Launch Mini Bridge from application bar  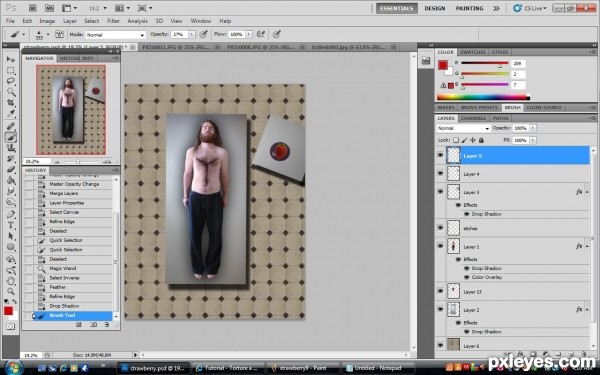coord(49,8)
